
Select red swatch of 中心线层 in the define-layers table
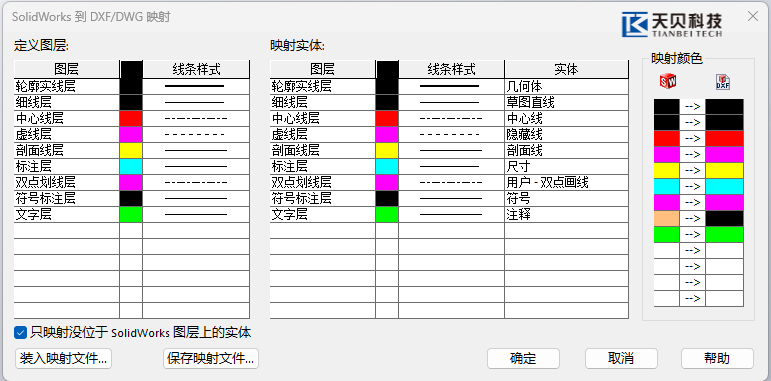pyautogui.click(x=131, y=118)
